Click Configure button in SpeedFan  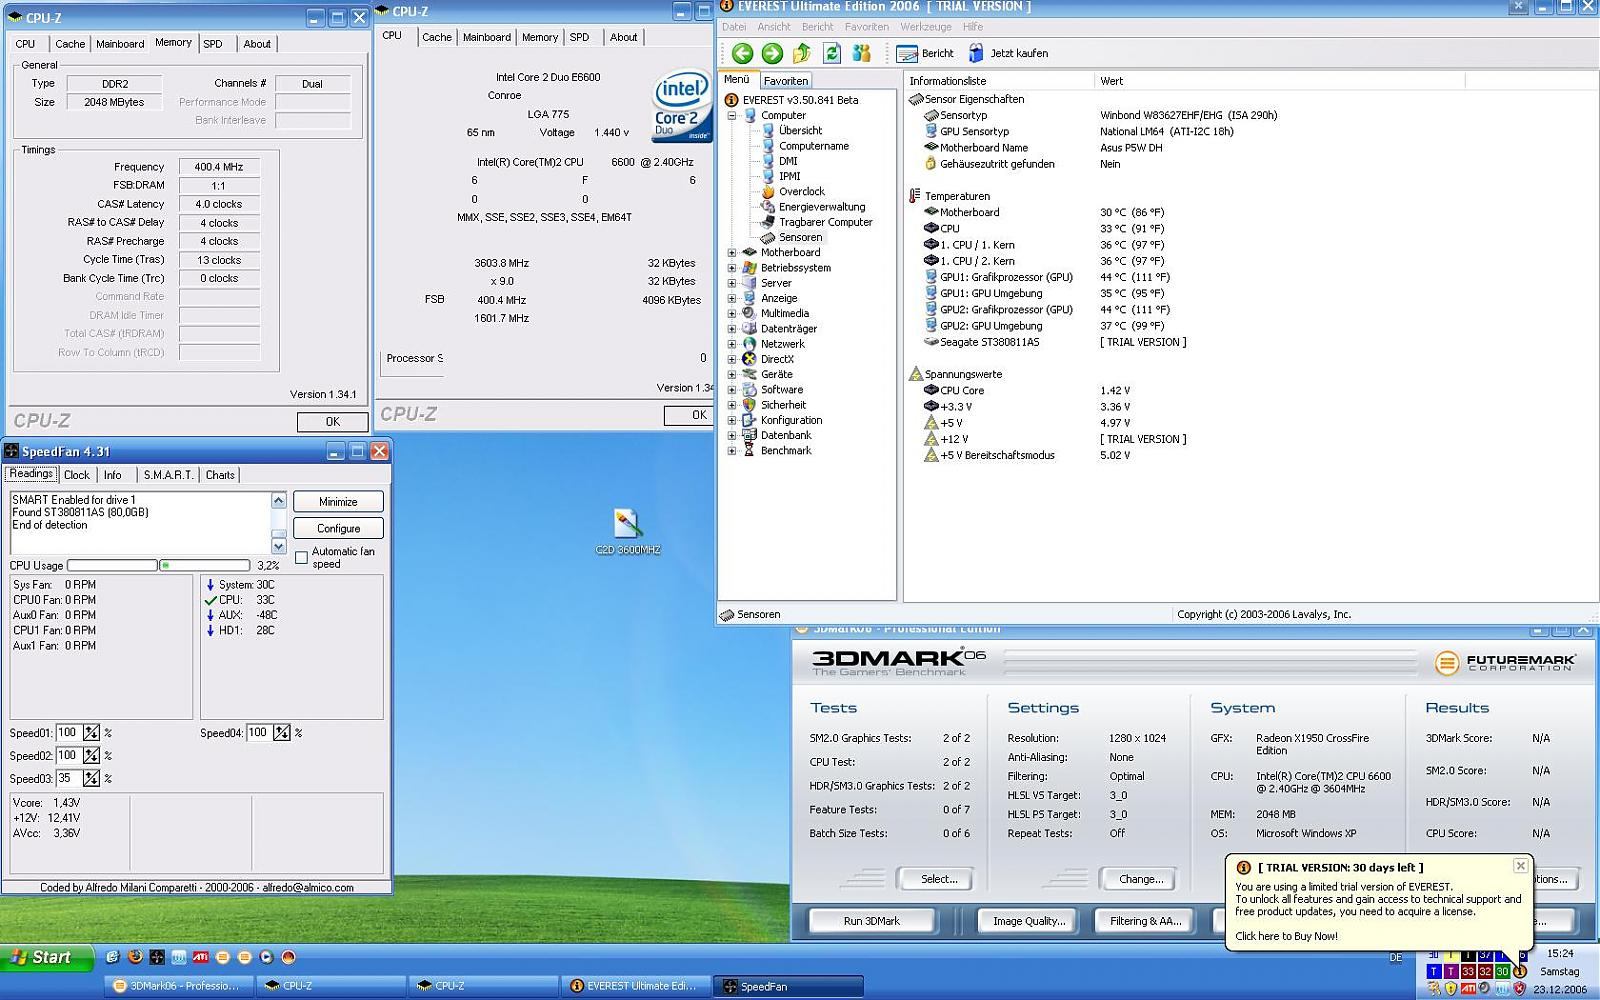[x=338, y=528]
